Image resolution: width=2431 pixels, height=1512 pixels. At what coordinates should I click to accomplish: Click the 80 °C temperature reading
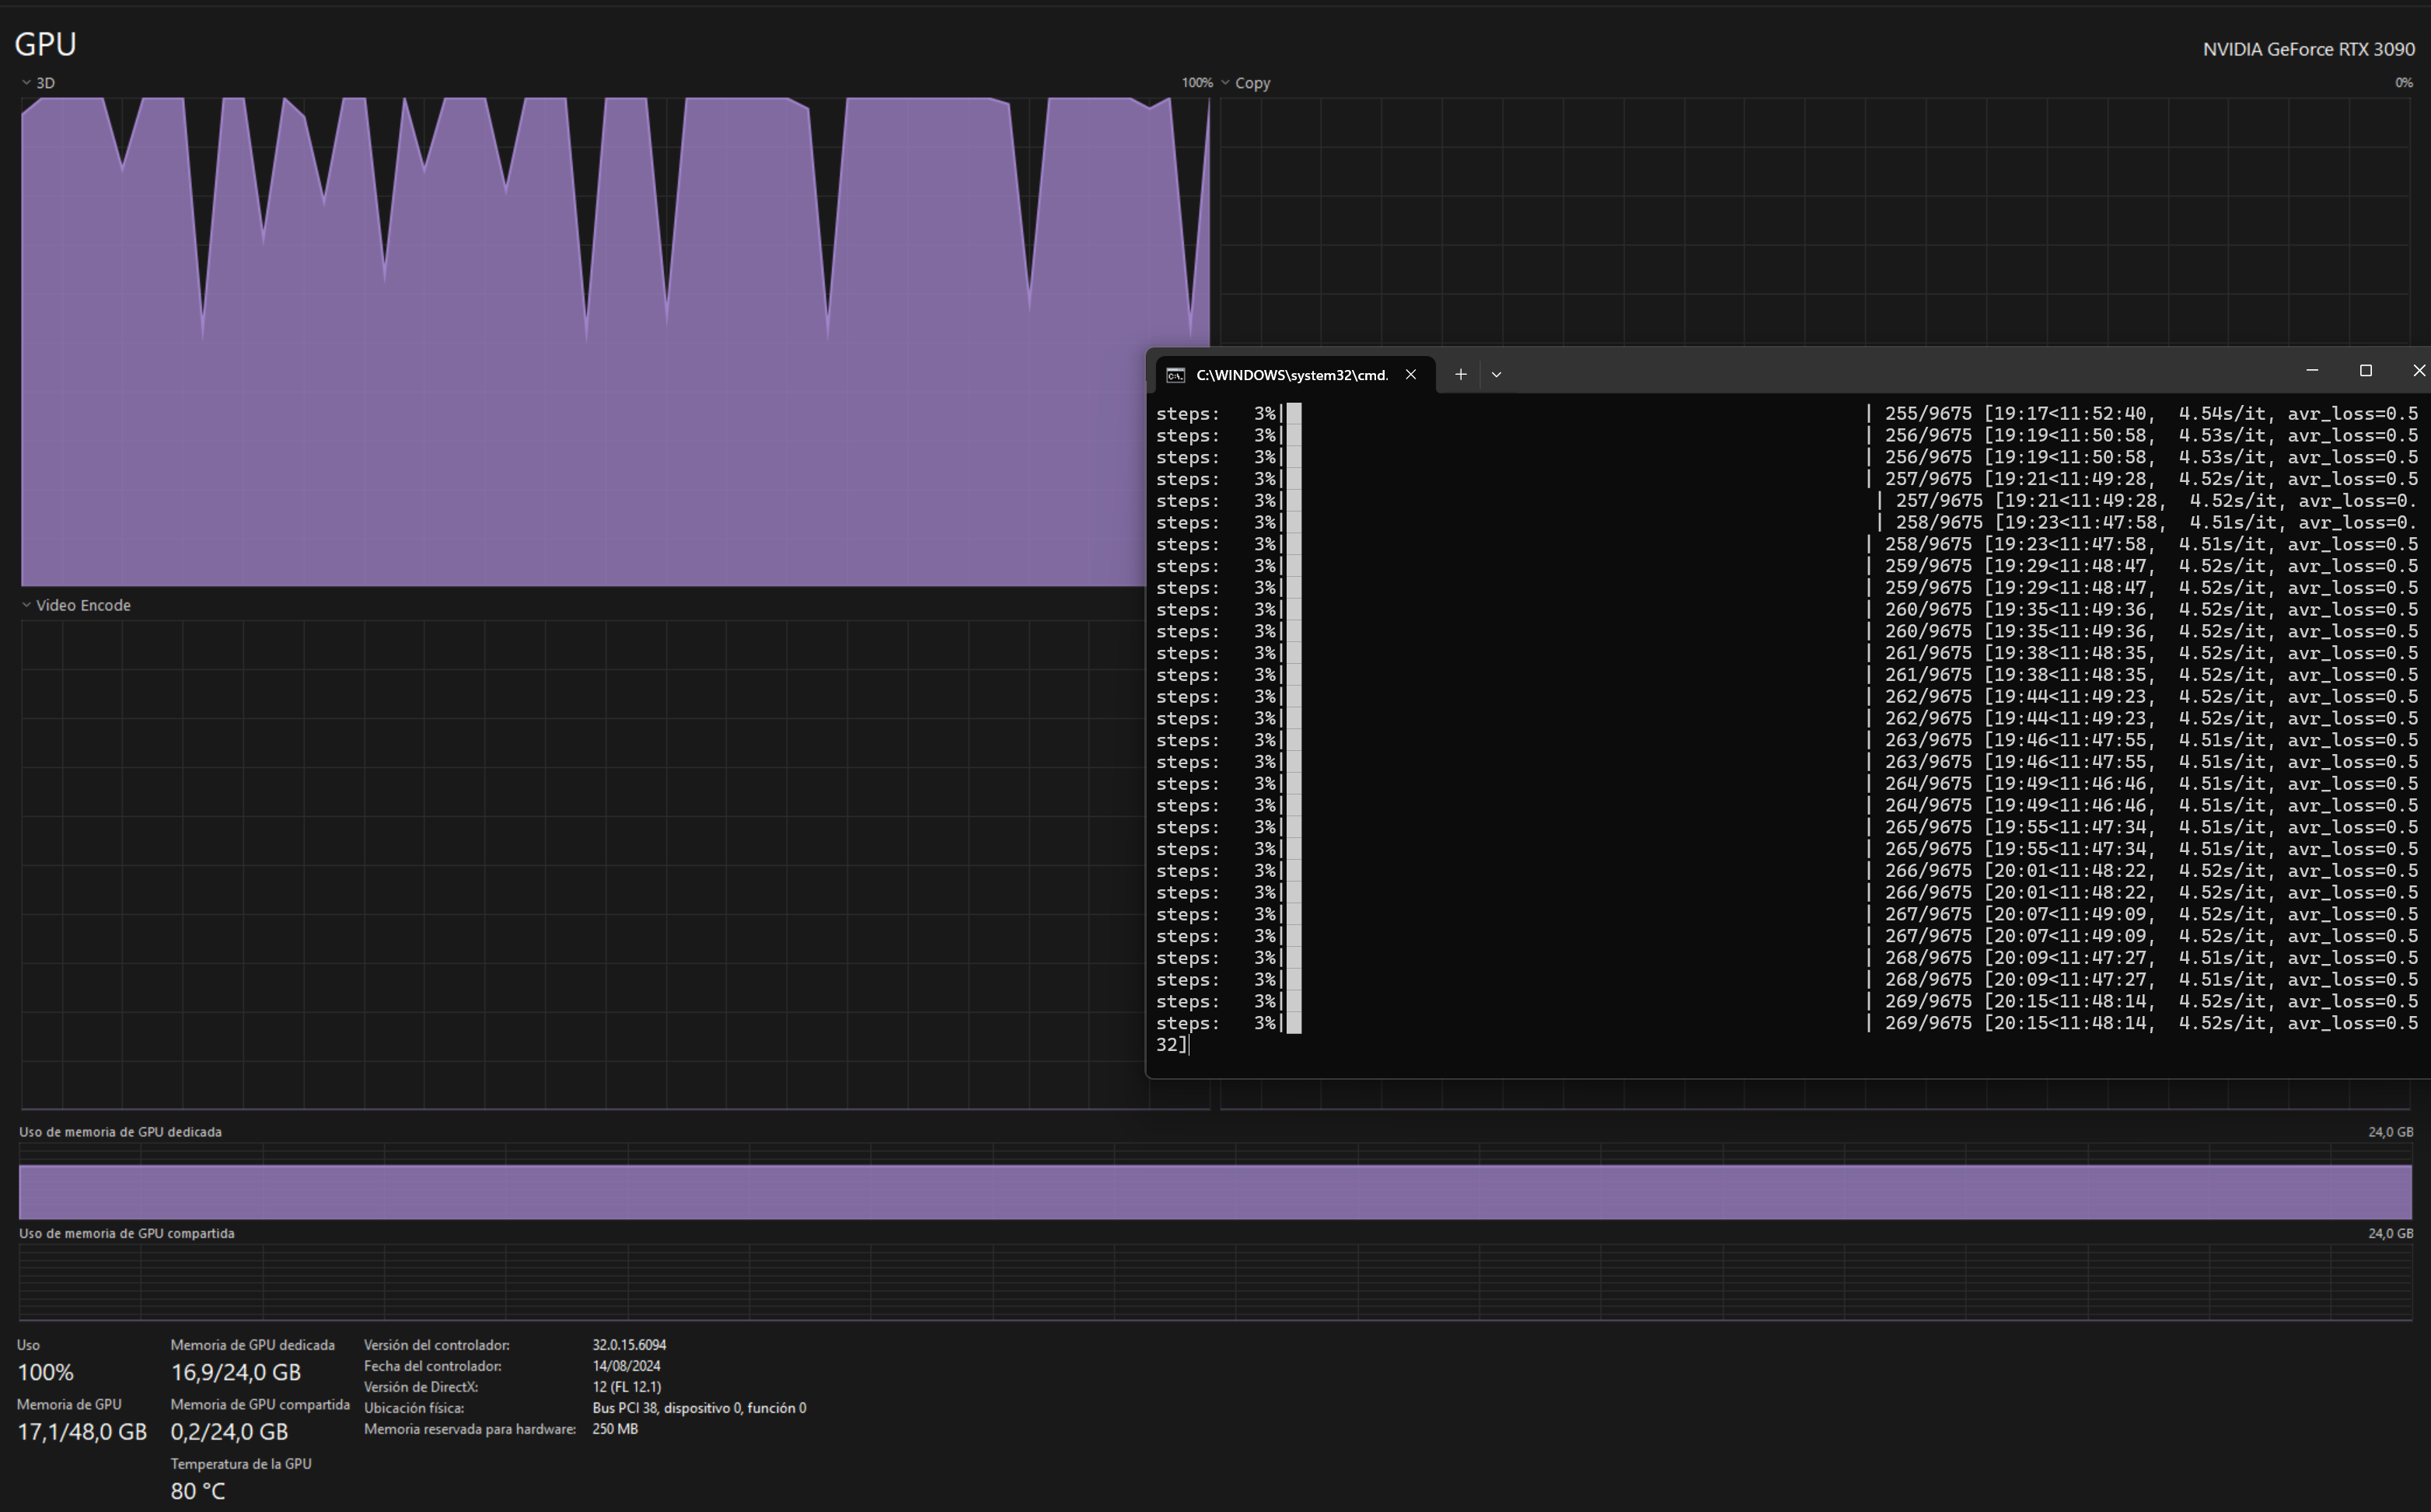point(198,1491)
